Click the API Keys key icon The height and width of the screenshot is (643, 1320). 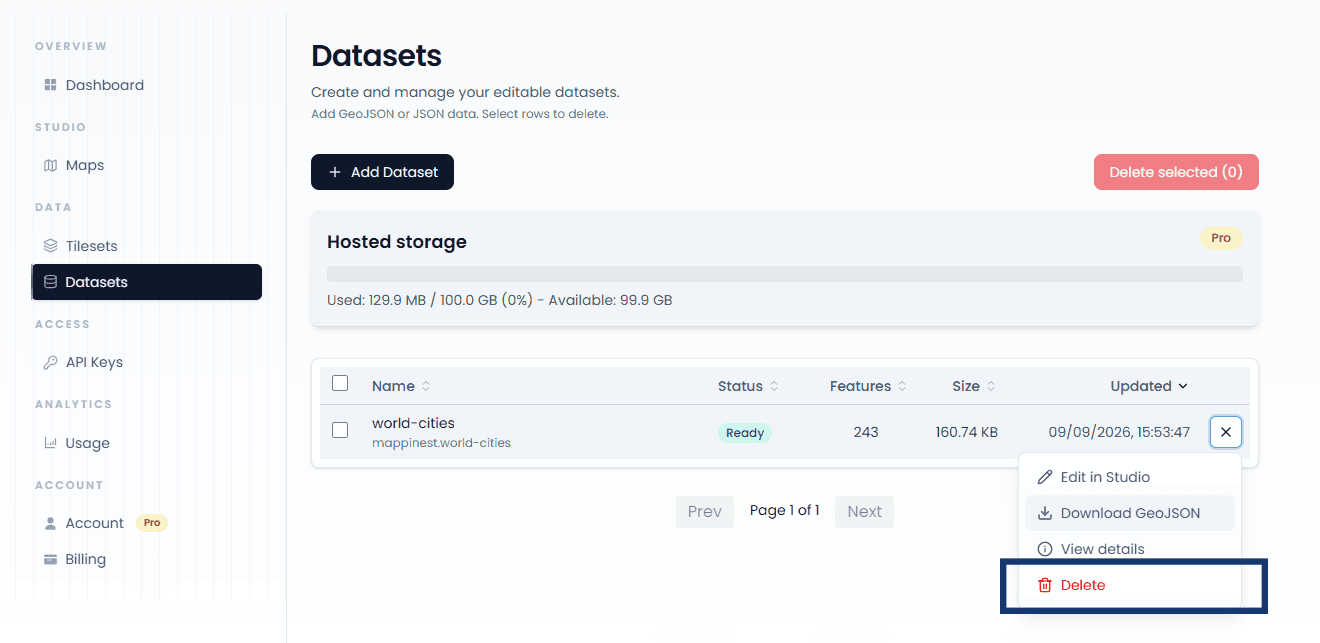click(50, 362)
